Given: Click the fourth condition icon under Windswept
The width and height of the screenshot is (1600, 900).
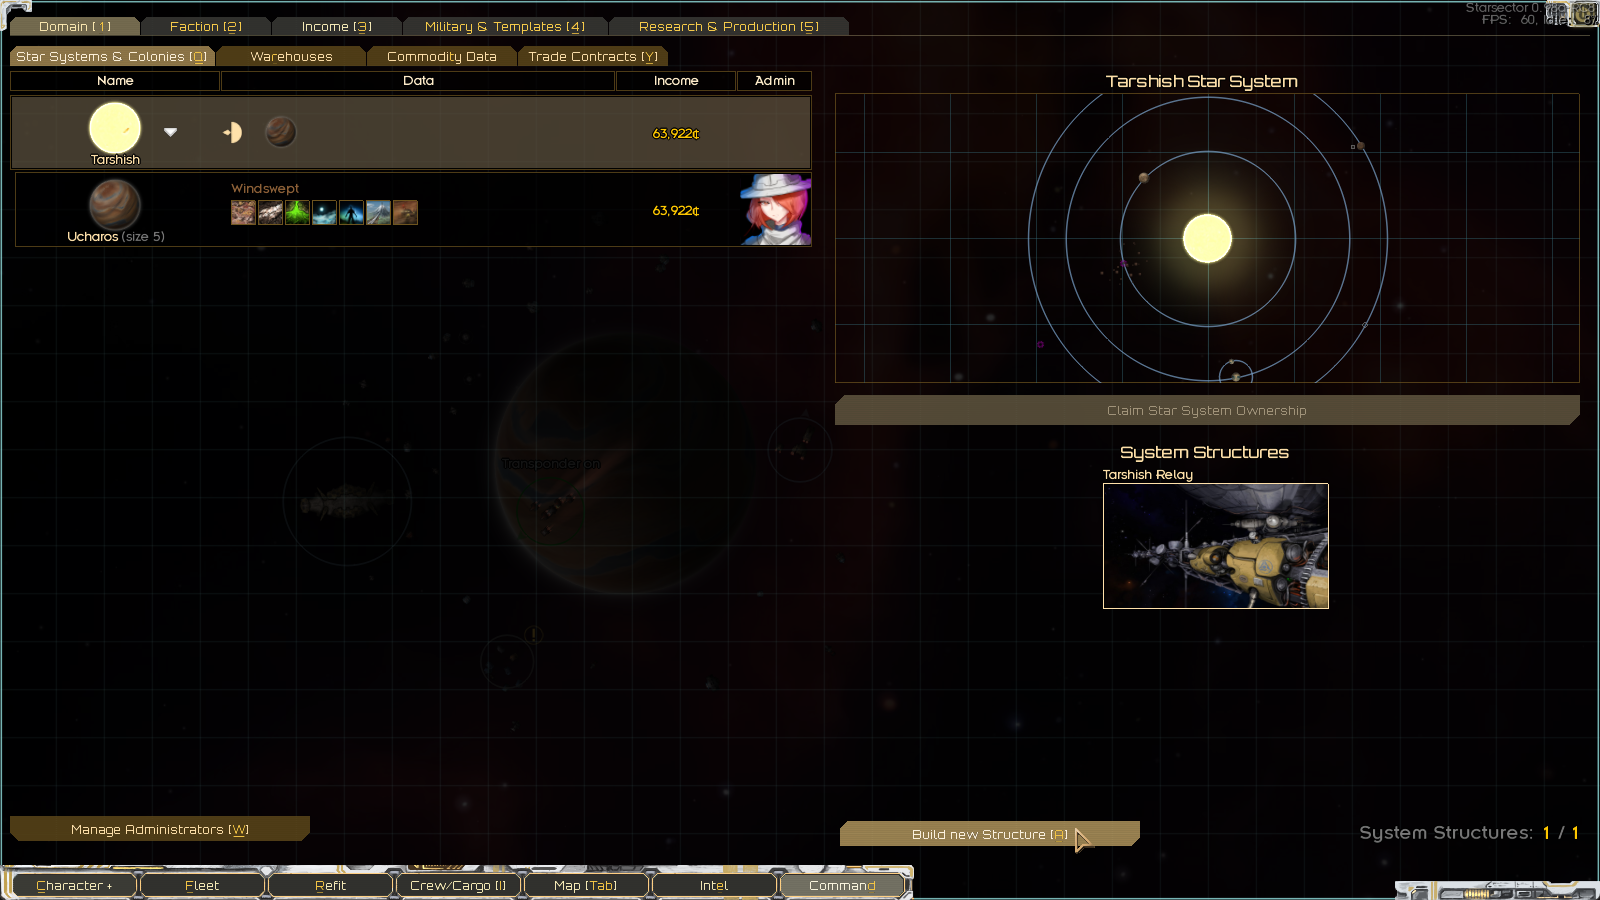Looking at the screenshot, I should point(324,212).
